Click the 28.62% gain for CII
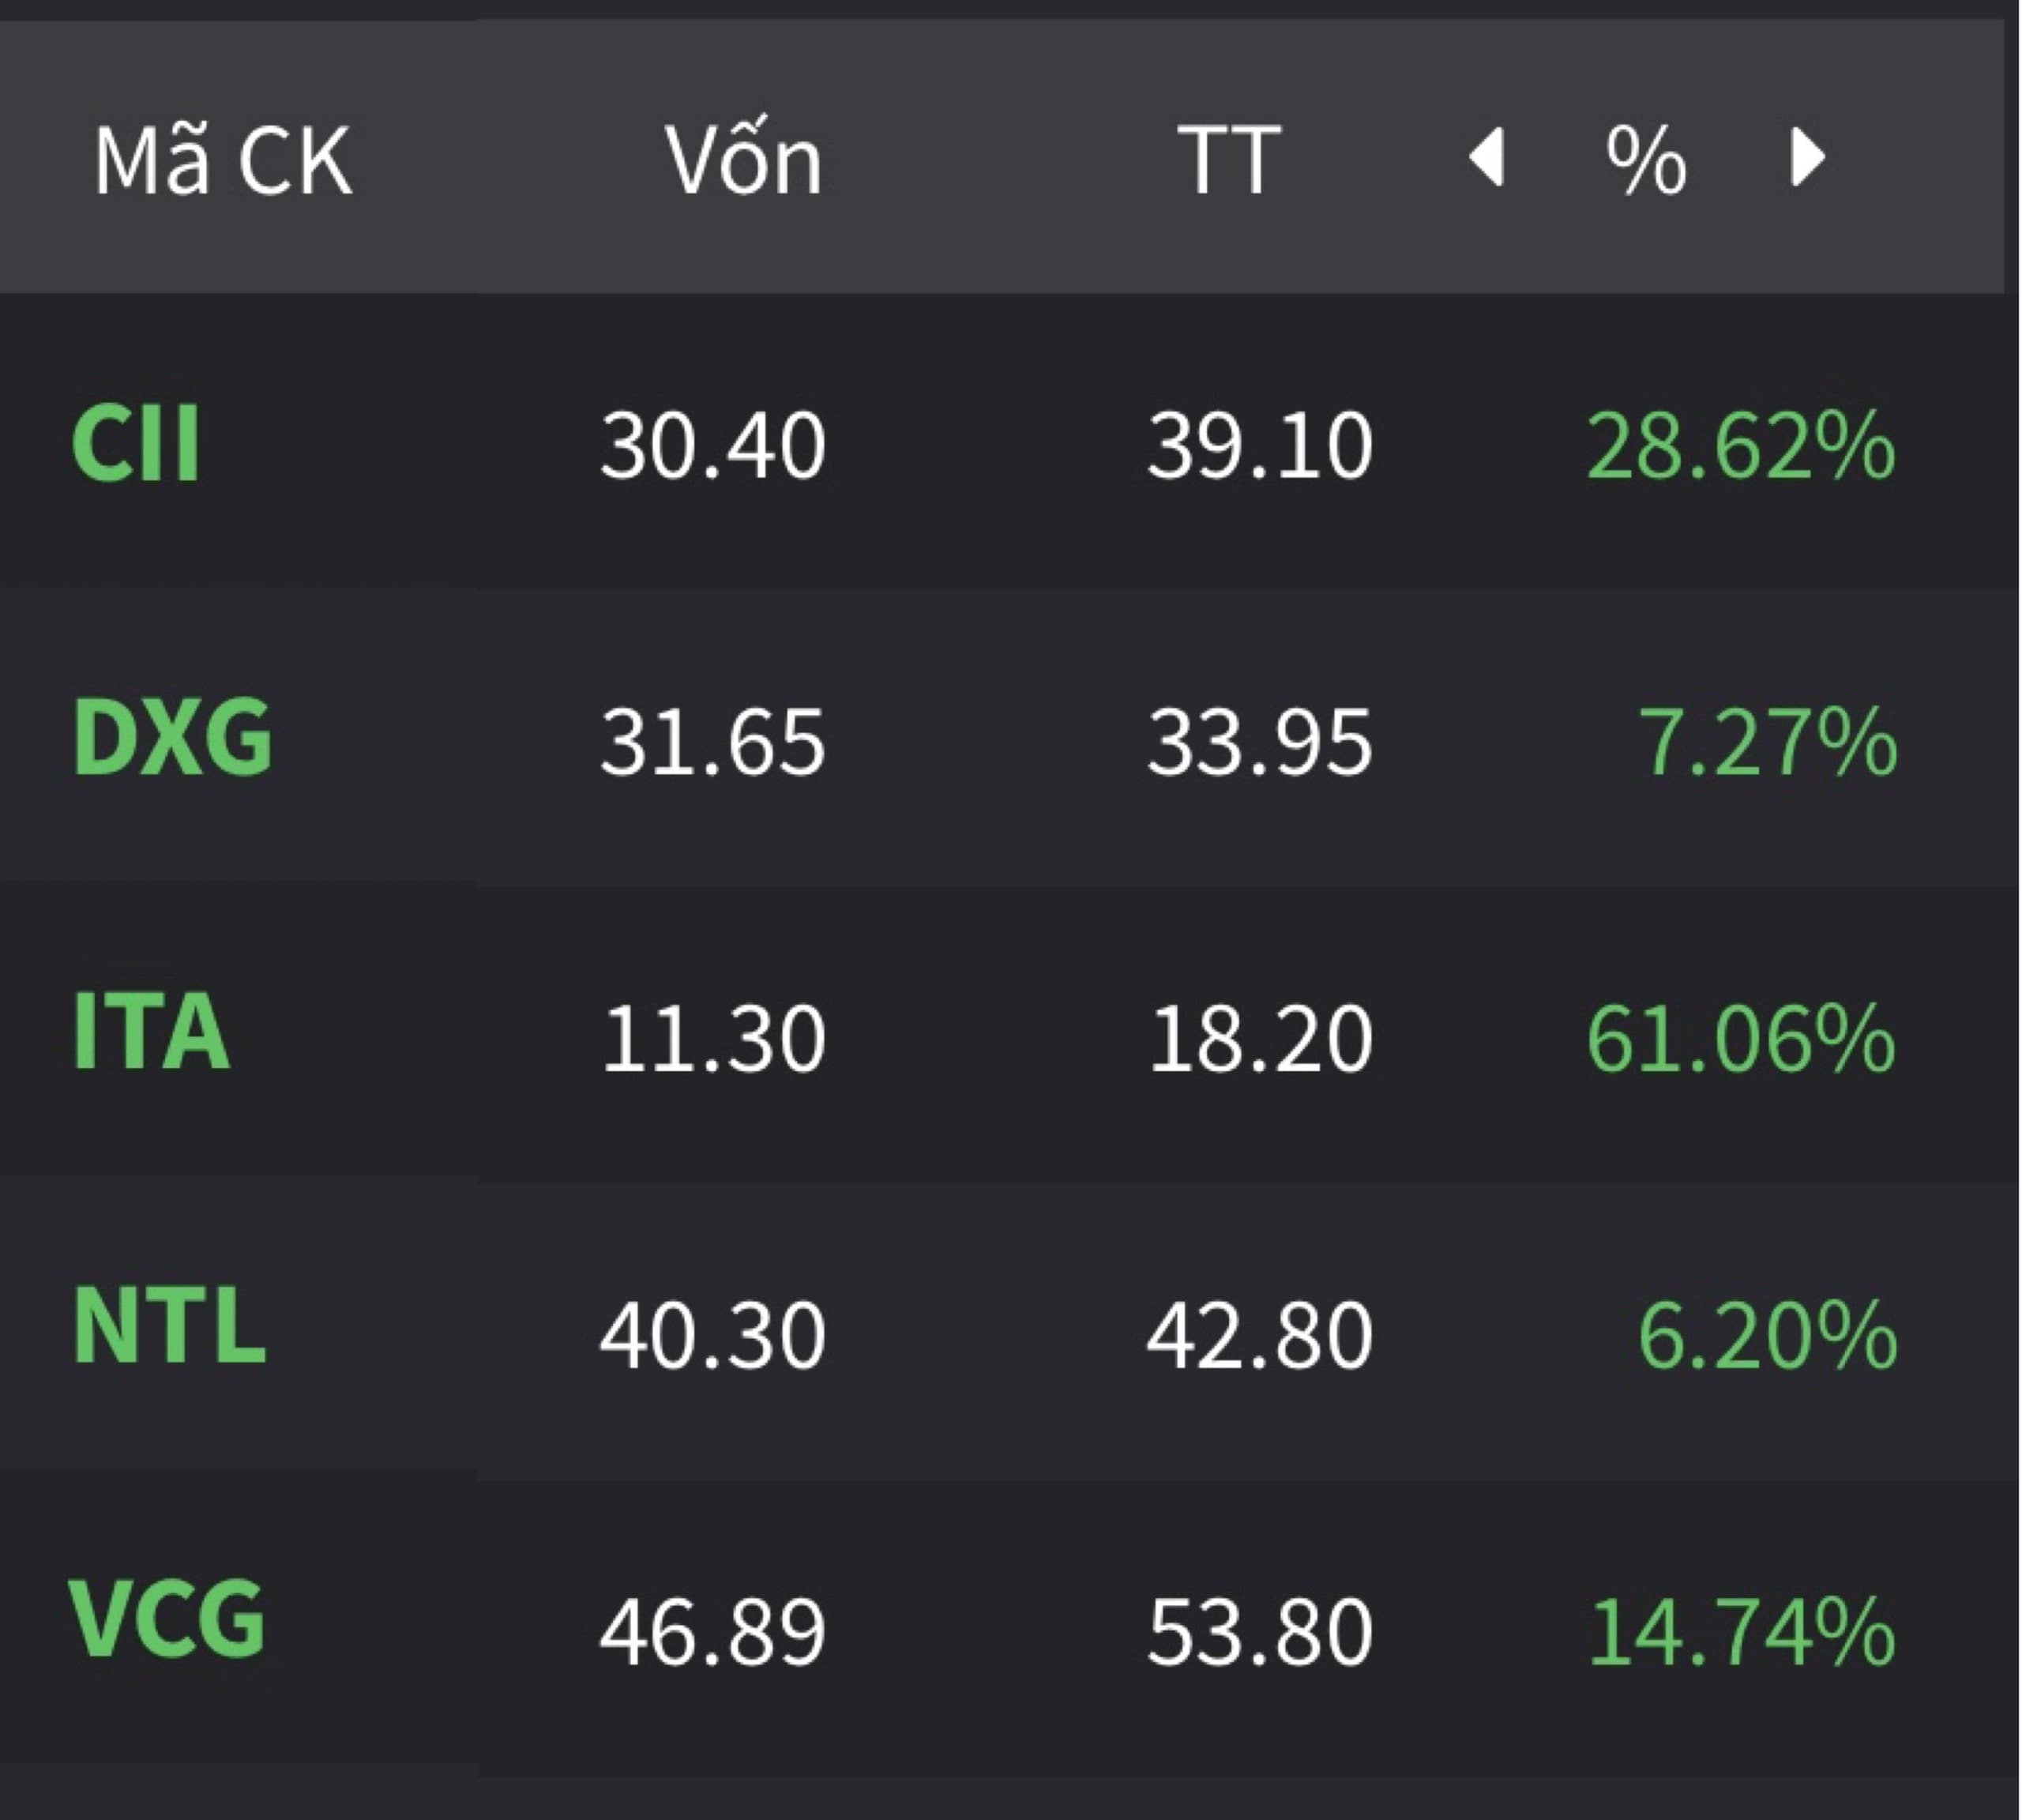 1740,446
